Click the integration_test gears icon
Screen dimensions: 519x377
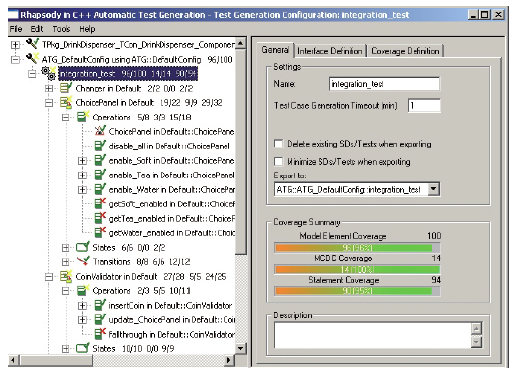(49, 73)
